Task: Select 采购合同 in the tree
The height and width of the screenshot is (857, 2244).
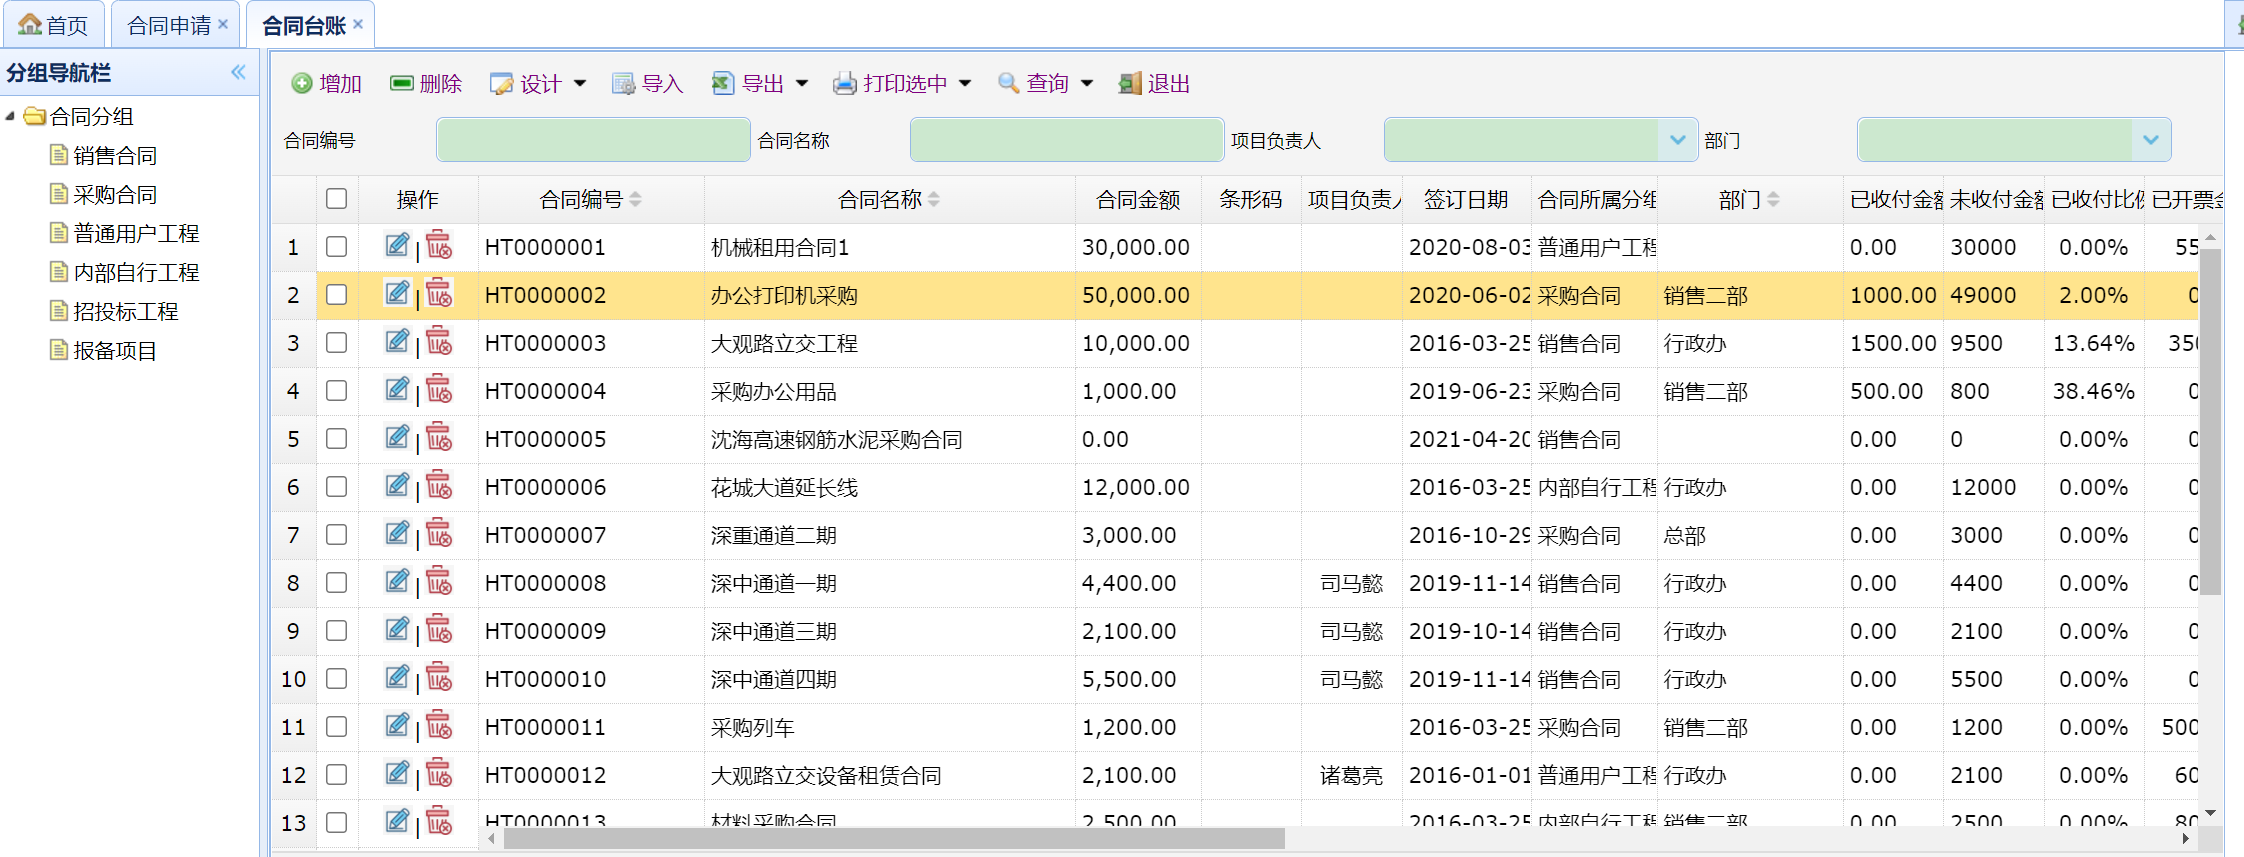Action: [x=115, y=194]
